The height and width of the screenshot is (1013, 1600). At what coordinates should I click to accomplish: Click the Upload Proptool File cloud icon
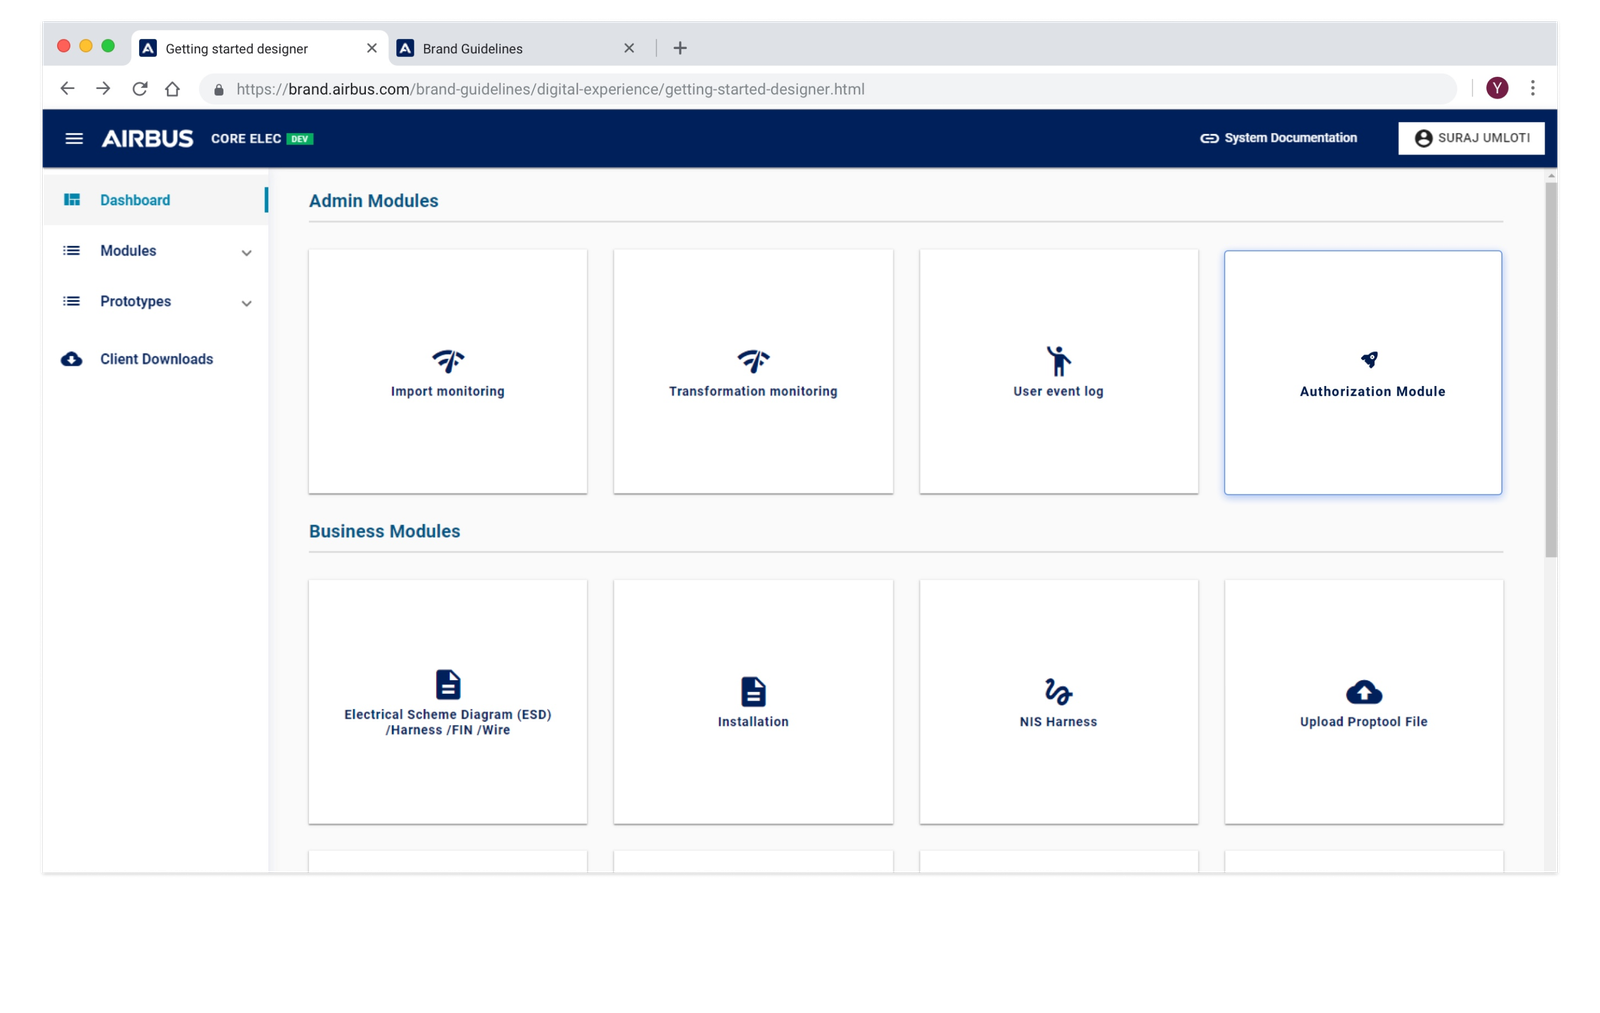(1364, 692)
